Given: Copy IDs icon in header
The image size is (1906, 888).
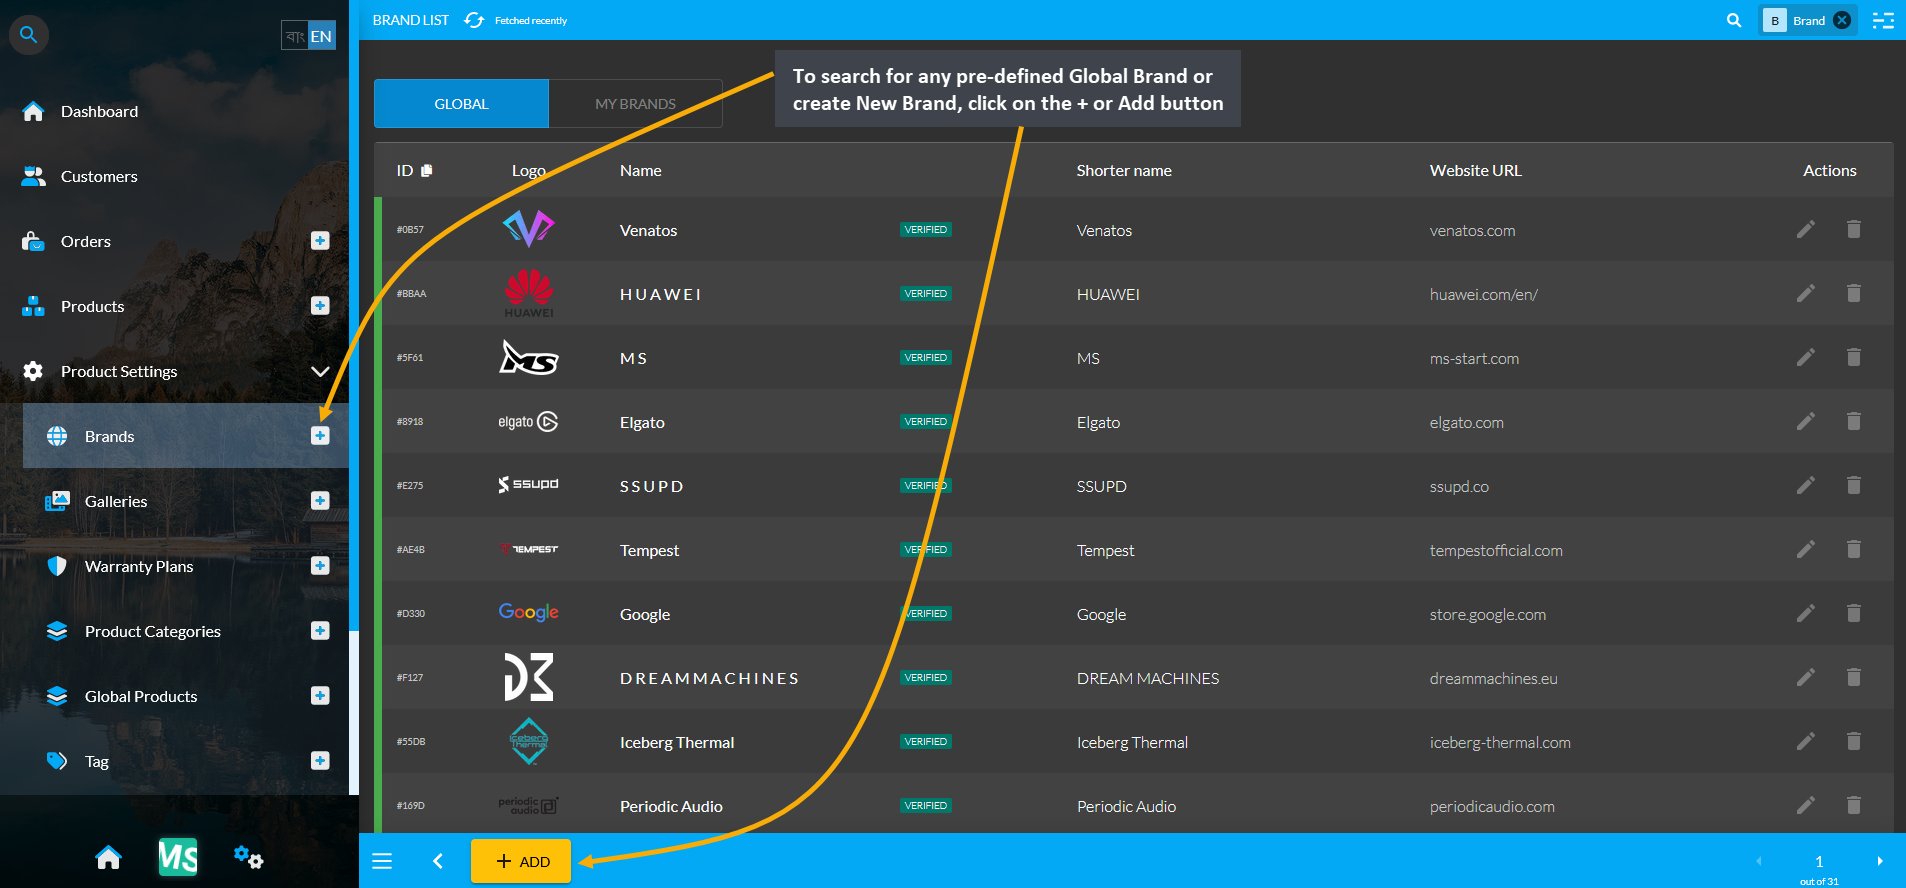Looking at the screenshot, I should click(x=427, y=170).
